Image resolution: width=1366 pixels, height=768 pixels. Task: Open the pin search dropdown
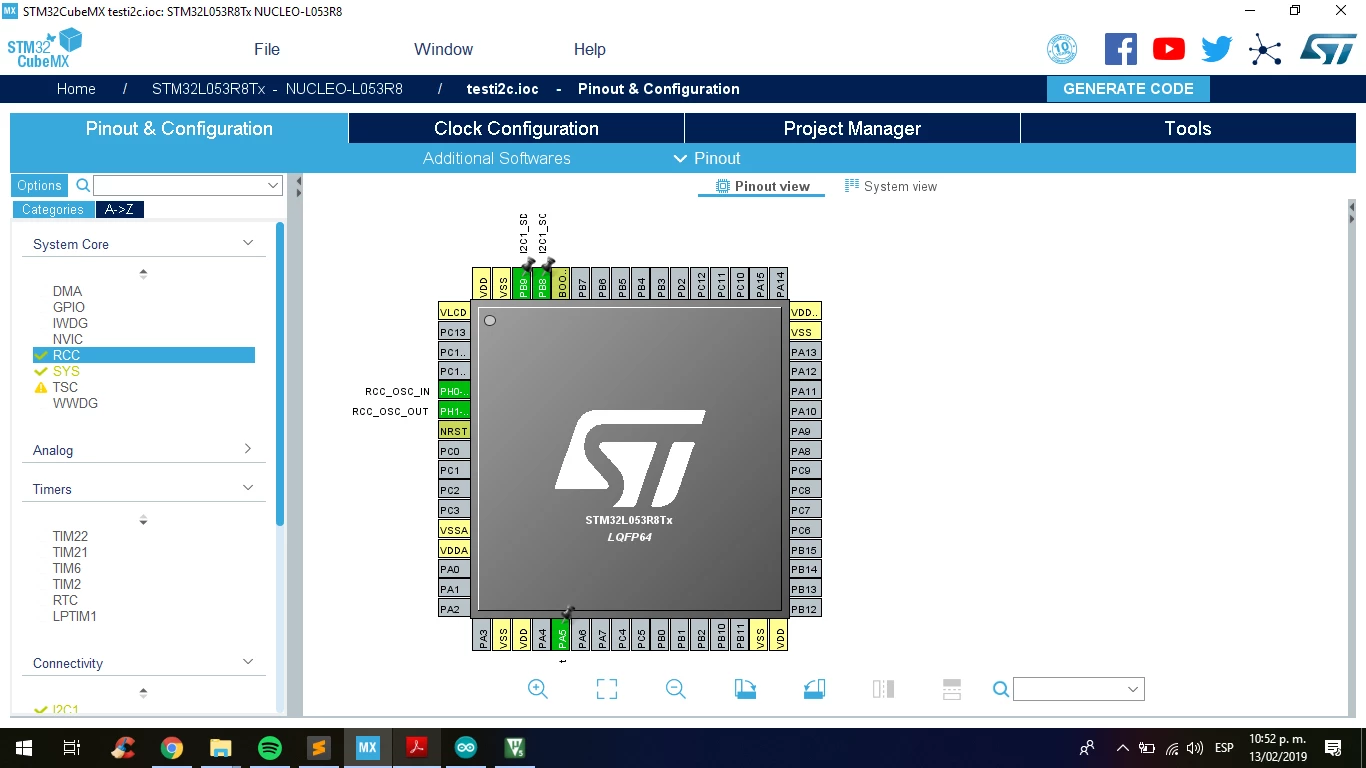(1133, 689)
